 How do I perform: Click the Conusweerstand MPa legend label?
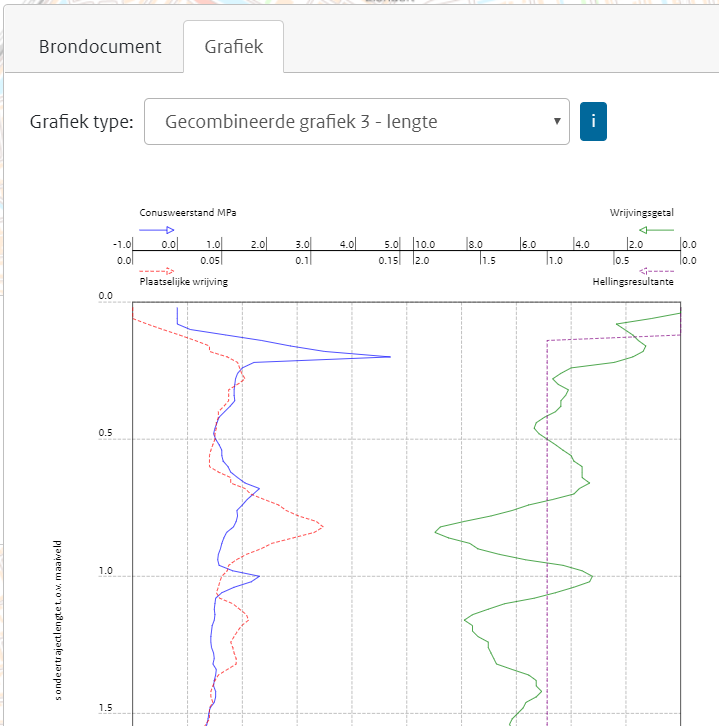pos(187,213)
